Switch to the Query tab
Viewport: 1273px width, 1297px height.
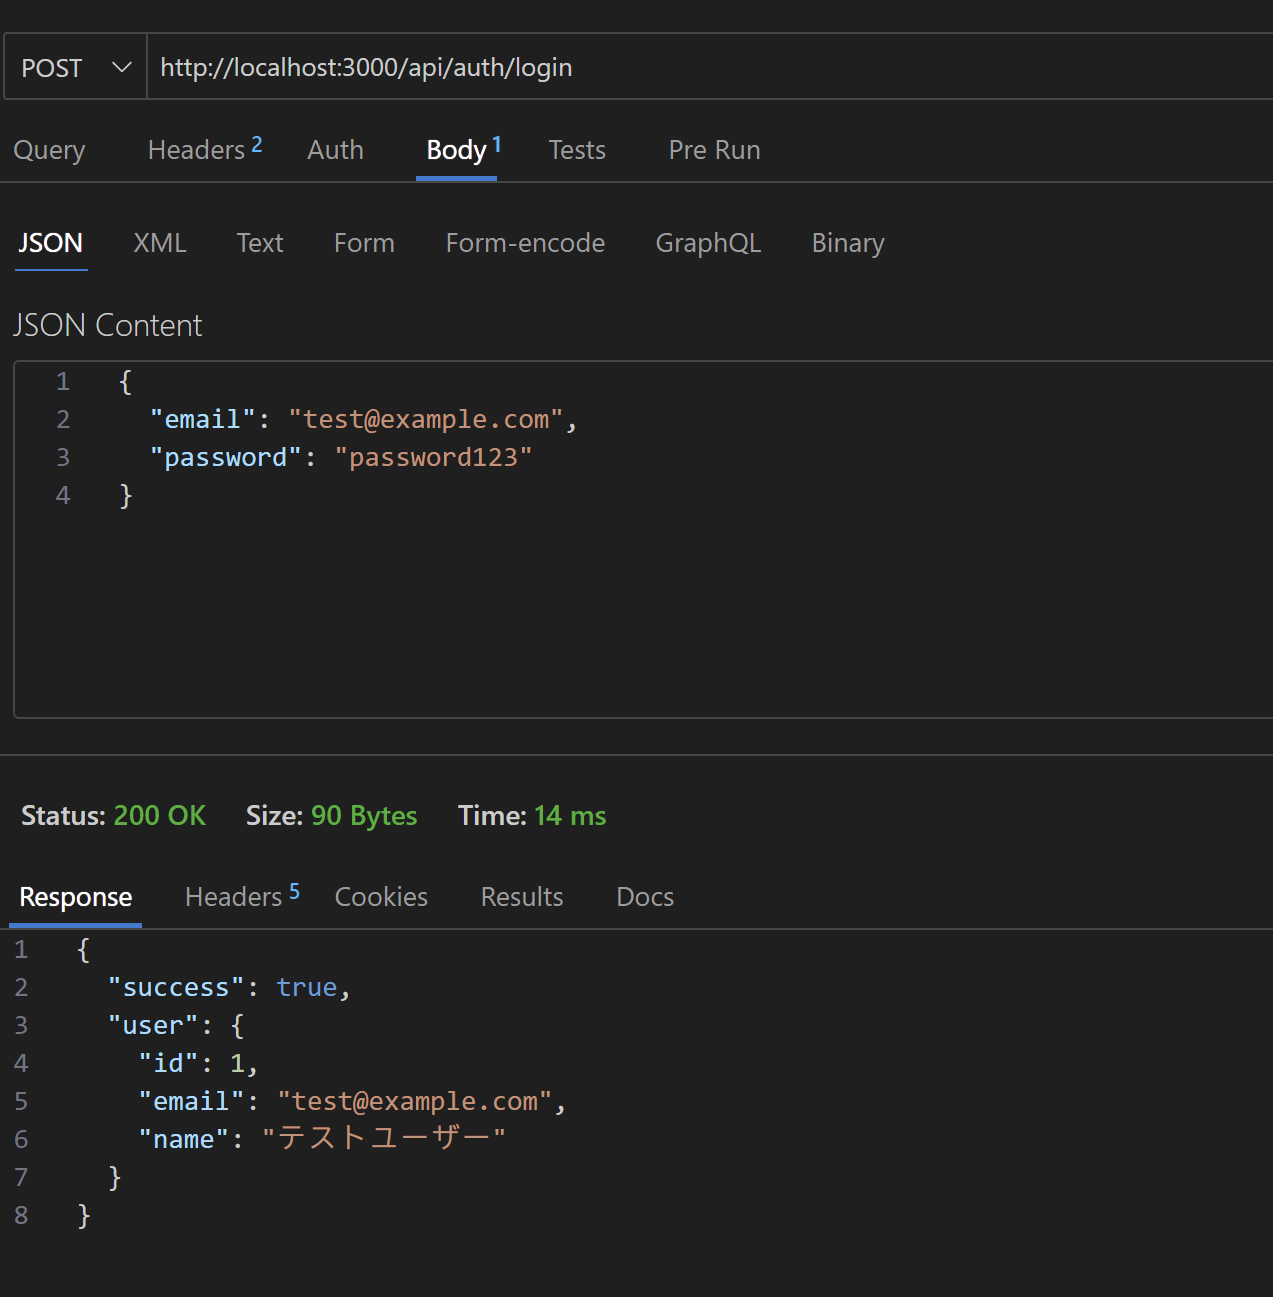coord(49,150)
